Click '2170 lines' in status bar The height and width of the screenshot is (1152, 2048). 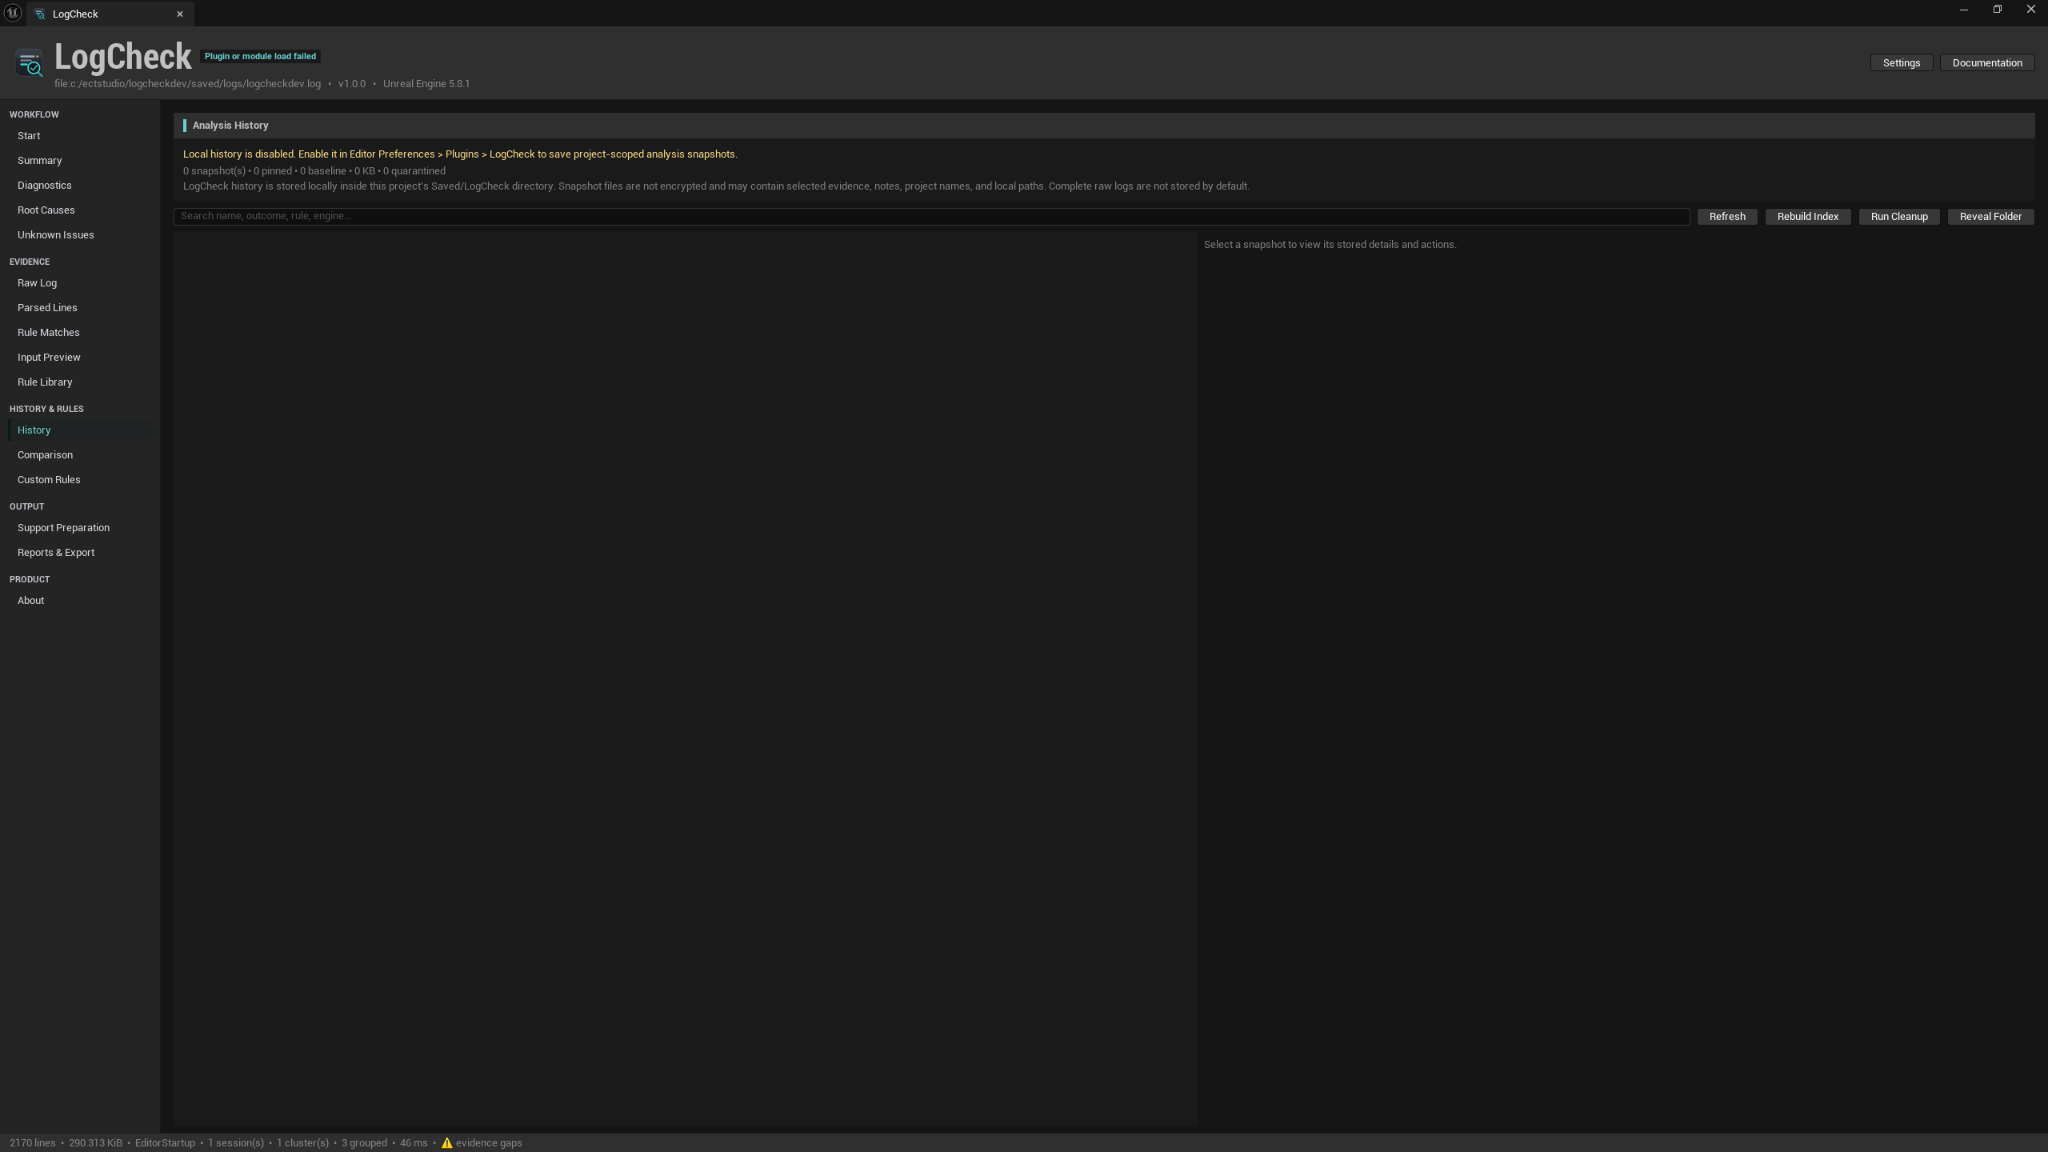[32, 1143]
